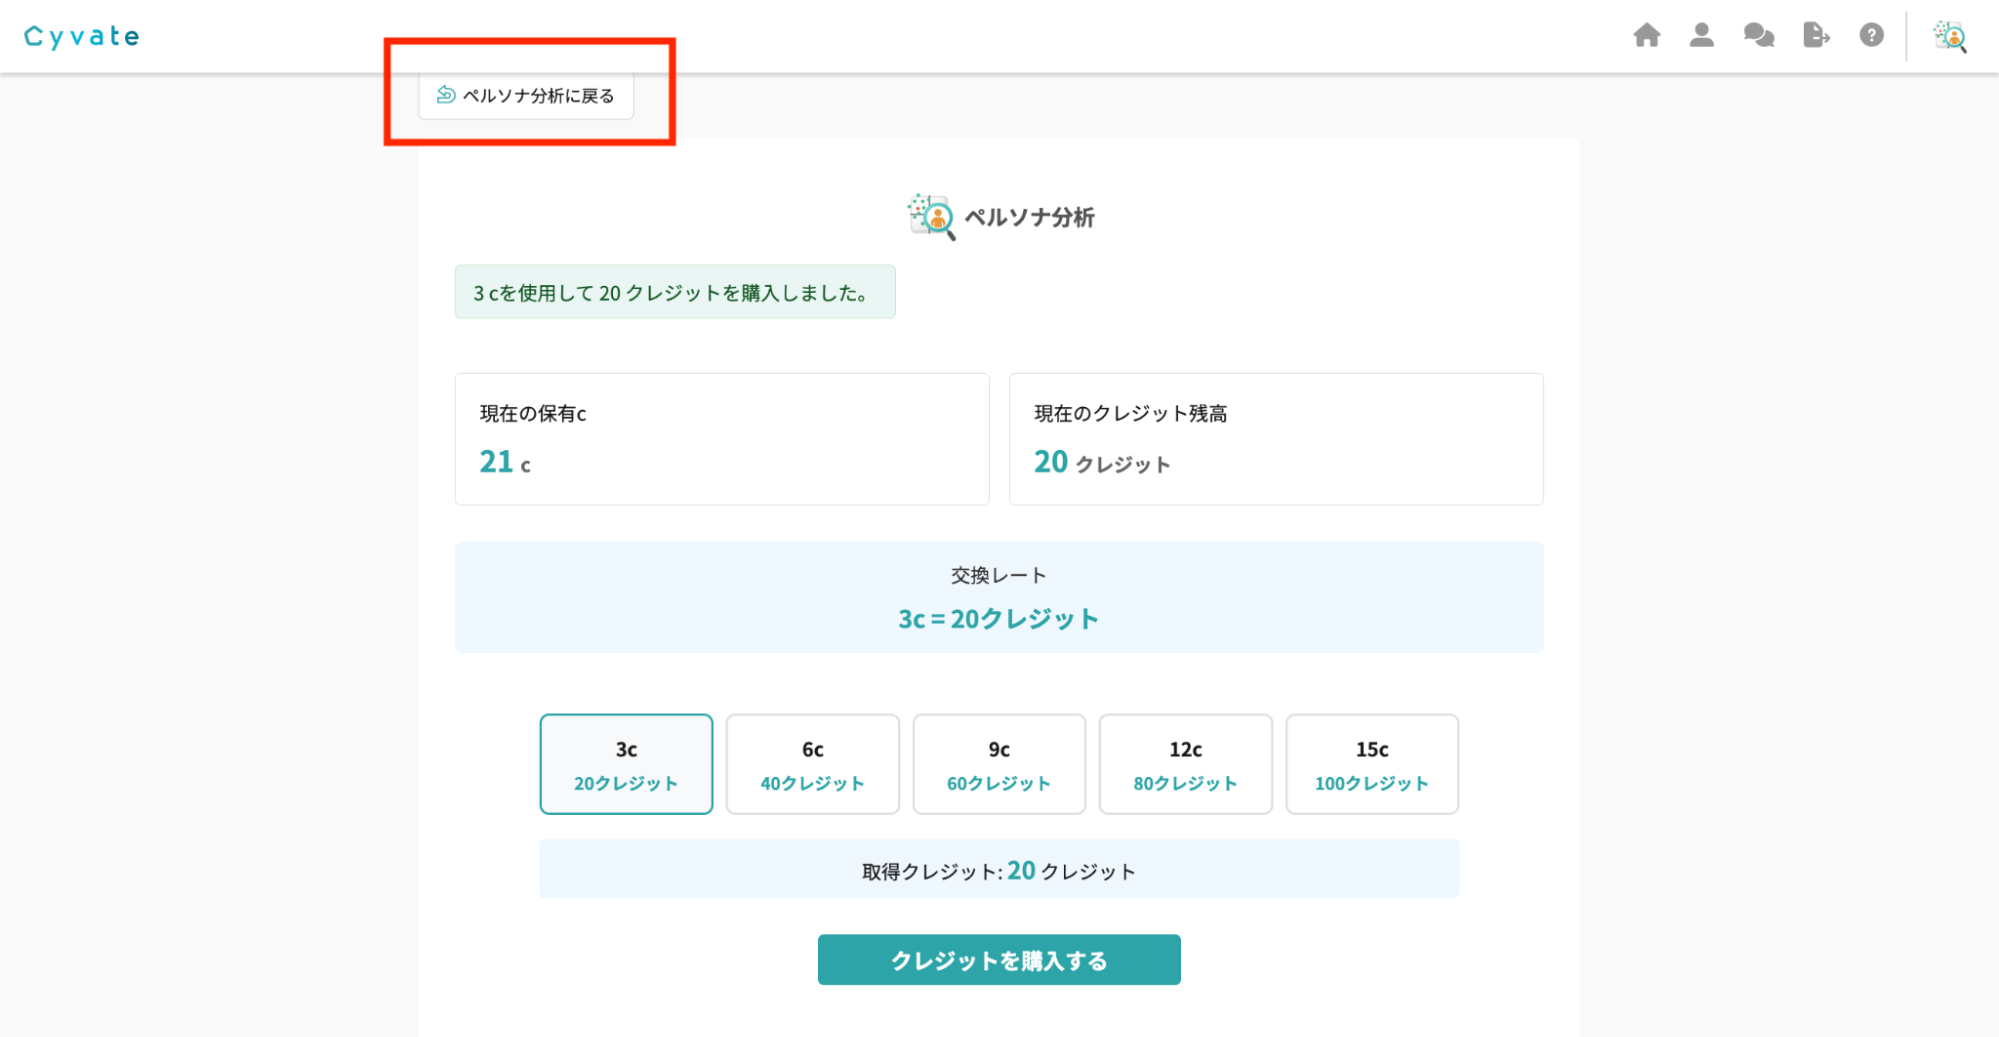Click the back arrow icon beside ペルソナ分析に戻る

[x=446, y=95]
